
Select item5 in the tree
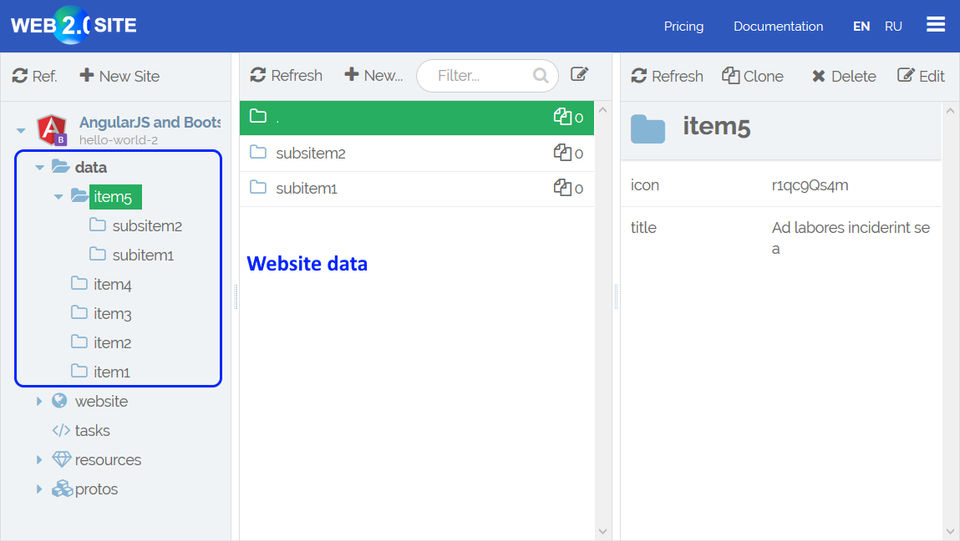click(115, 196)
